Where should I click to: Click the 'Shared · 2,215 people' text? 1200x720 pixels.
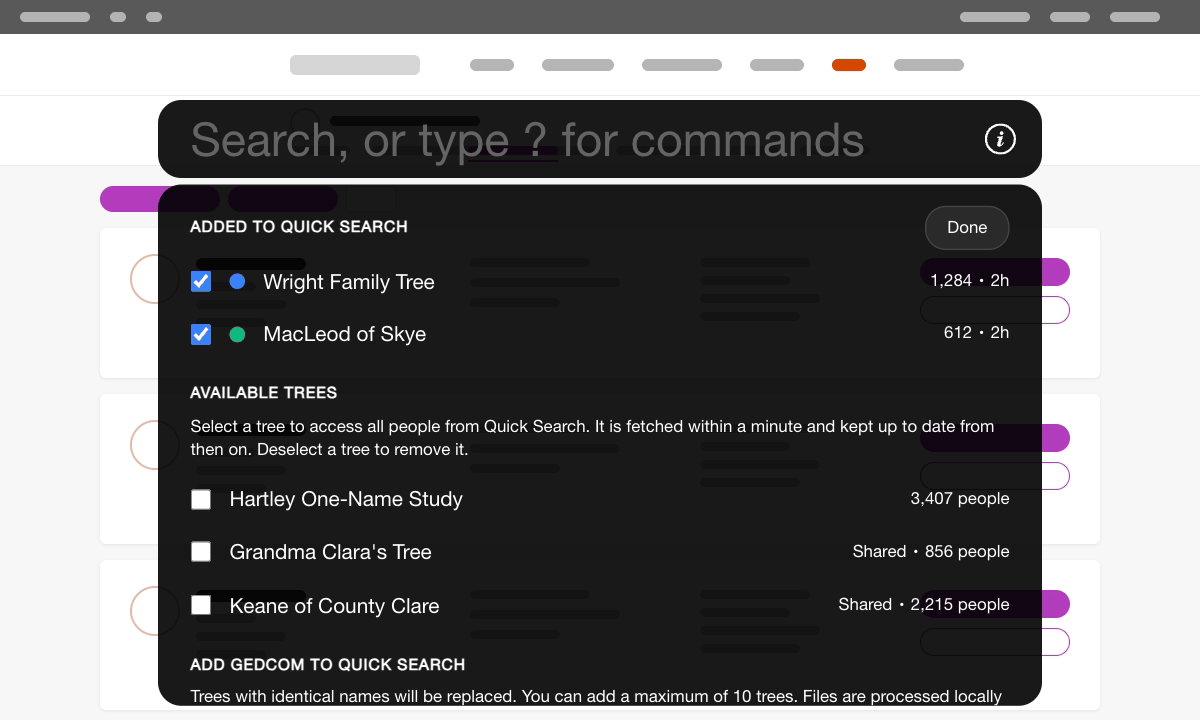[924, 604]
